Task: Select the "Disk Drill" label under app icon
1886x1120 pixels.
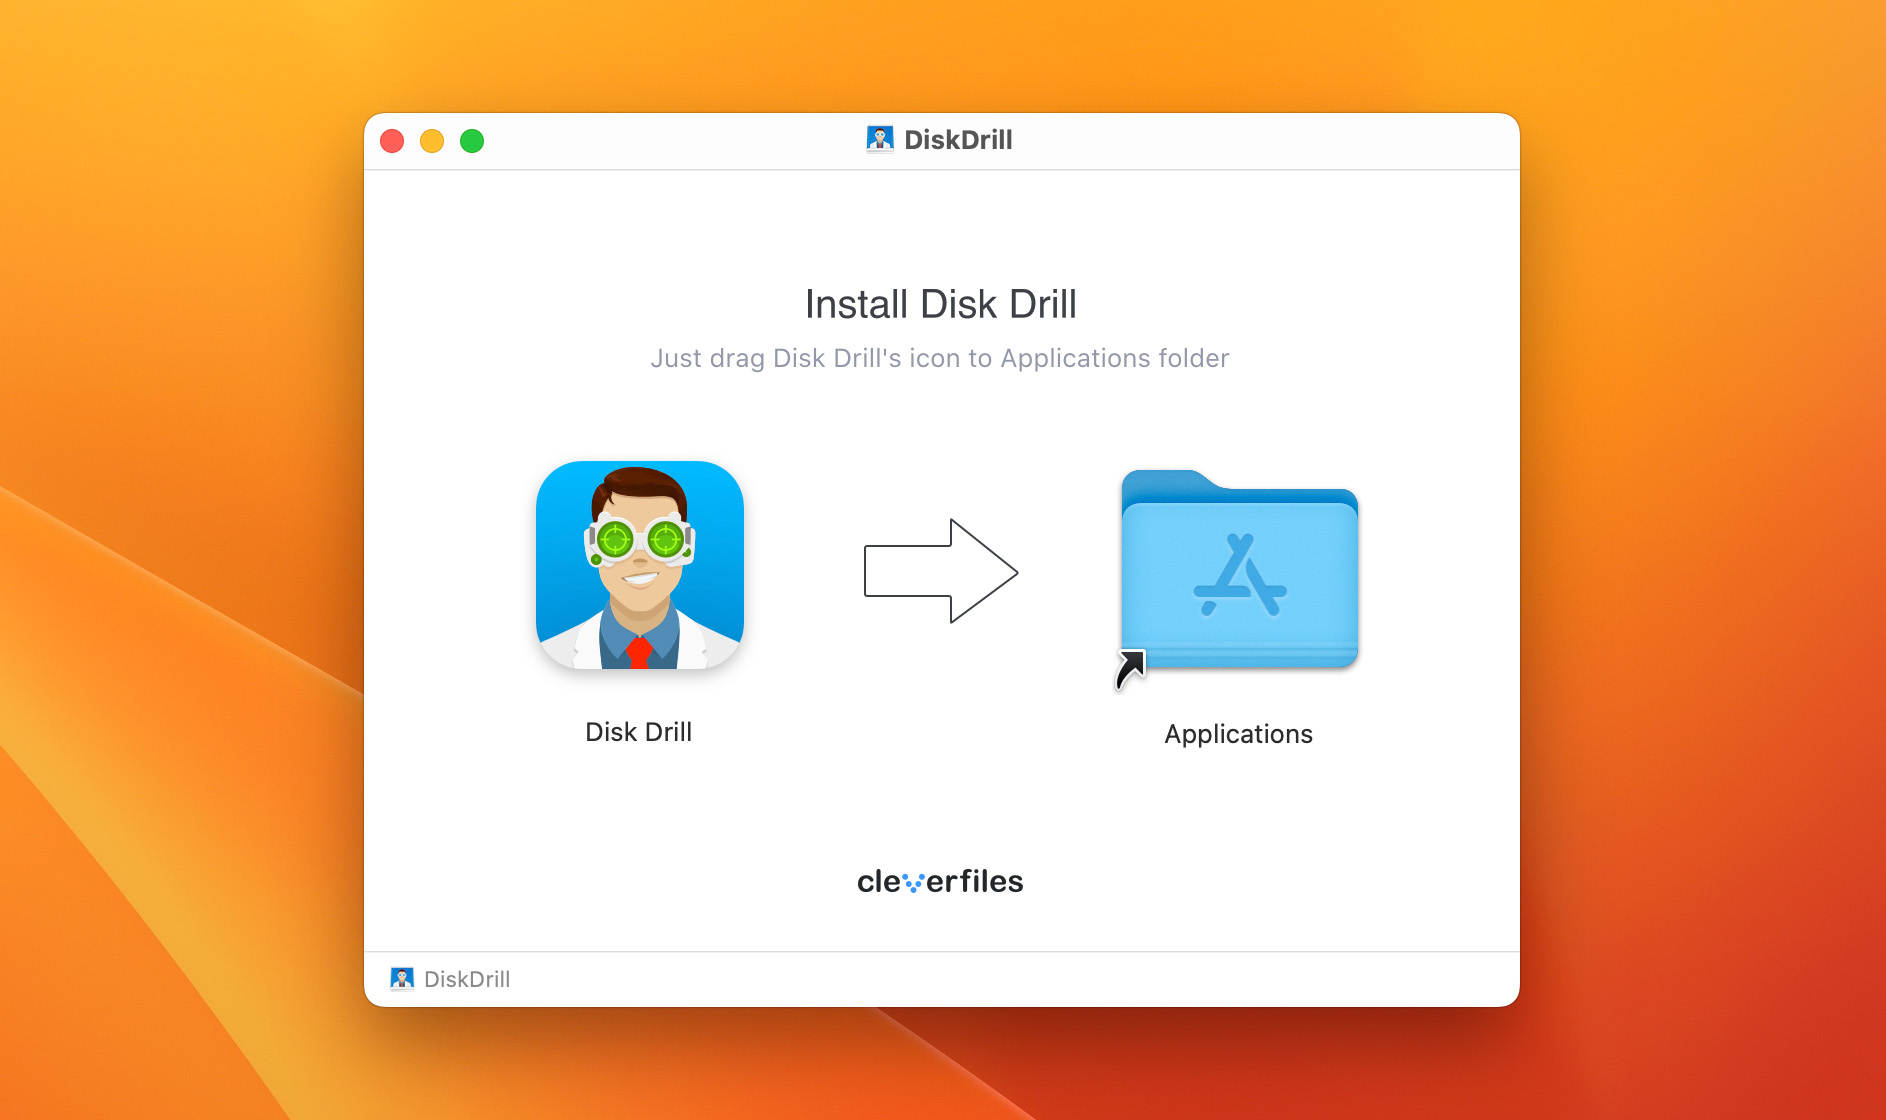Action: 639,732
